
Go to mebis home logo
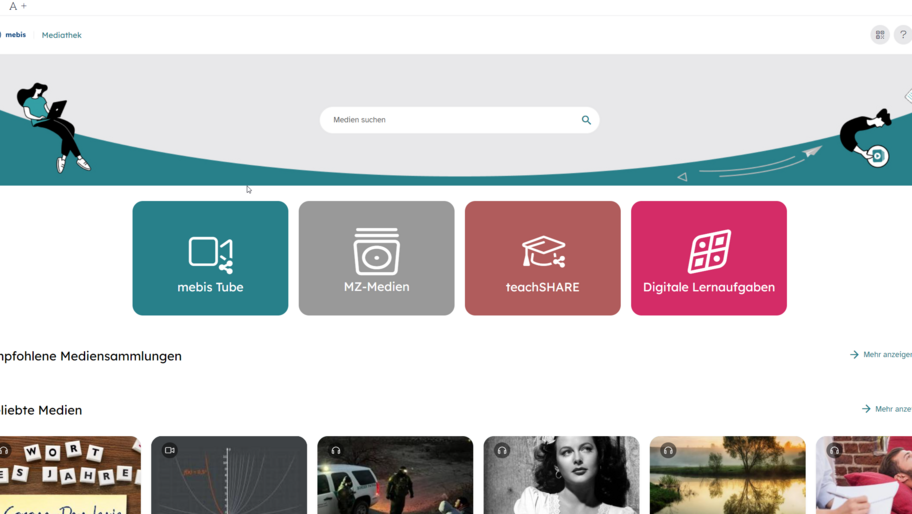pyautogui.click(x=14, y=35)
